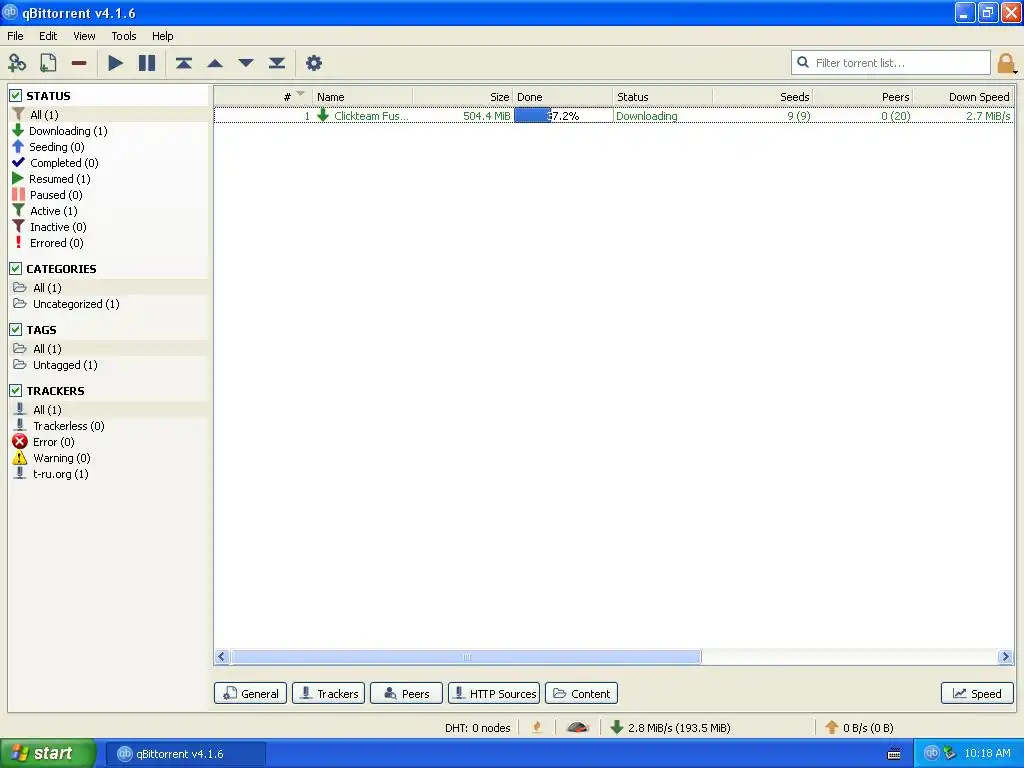Switch to the HTTP Sources tab
1024x768 pixels.
pos(494,694)
